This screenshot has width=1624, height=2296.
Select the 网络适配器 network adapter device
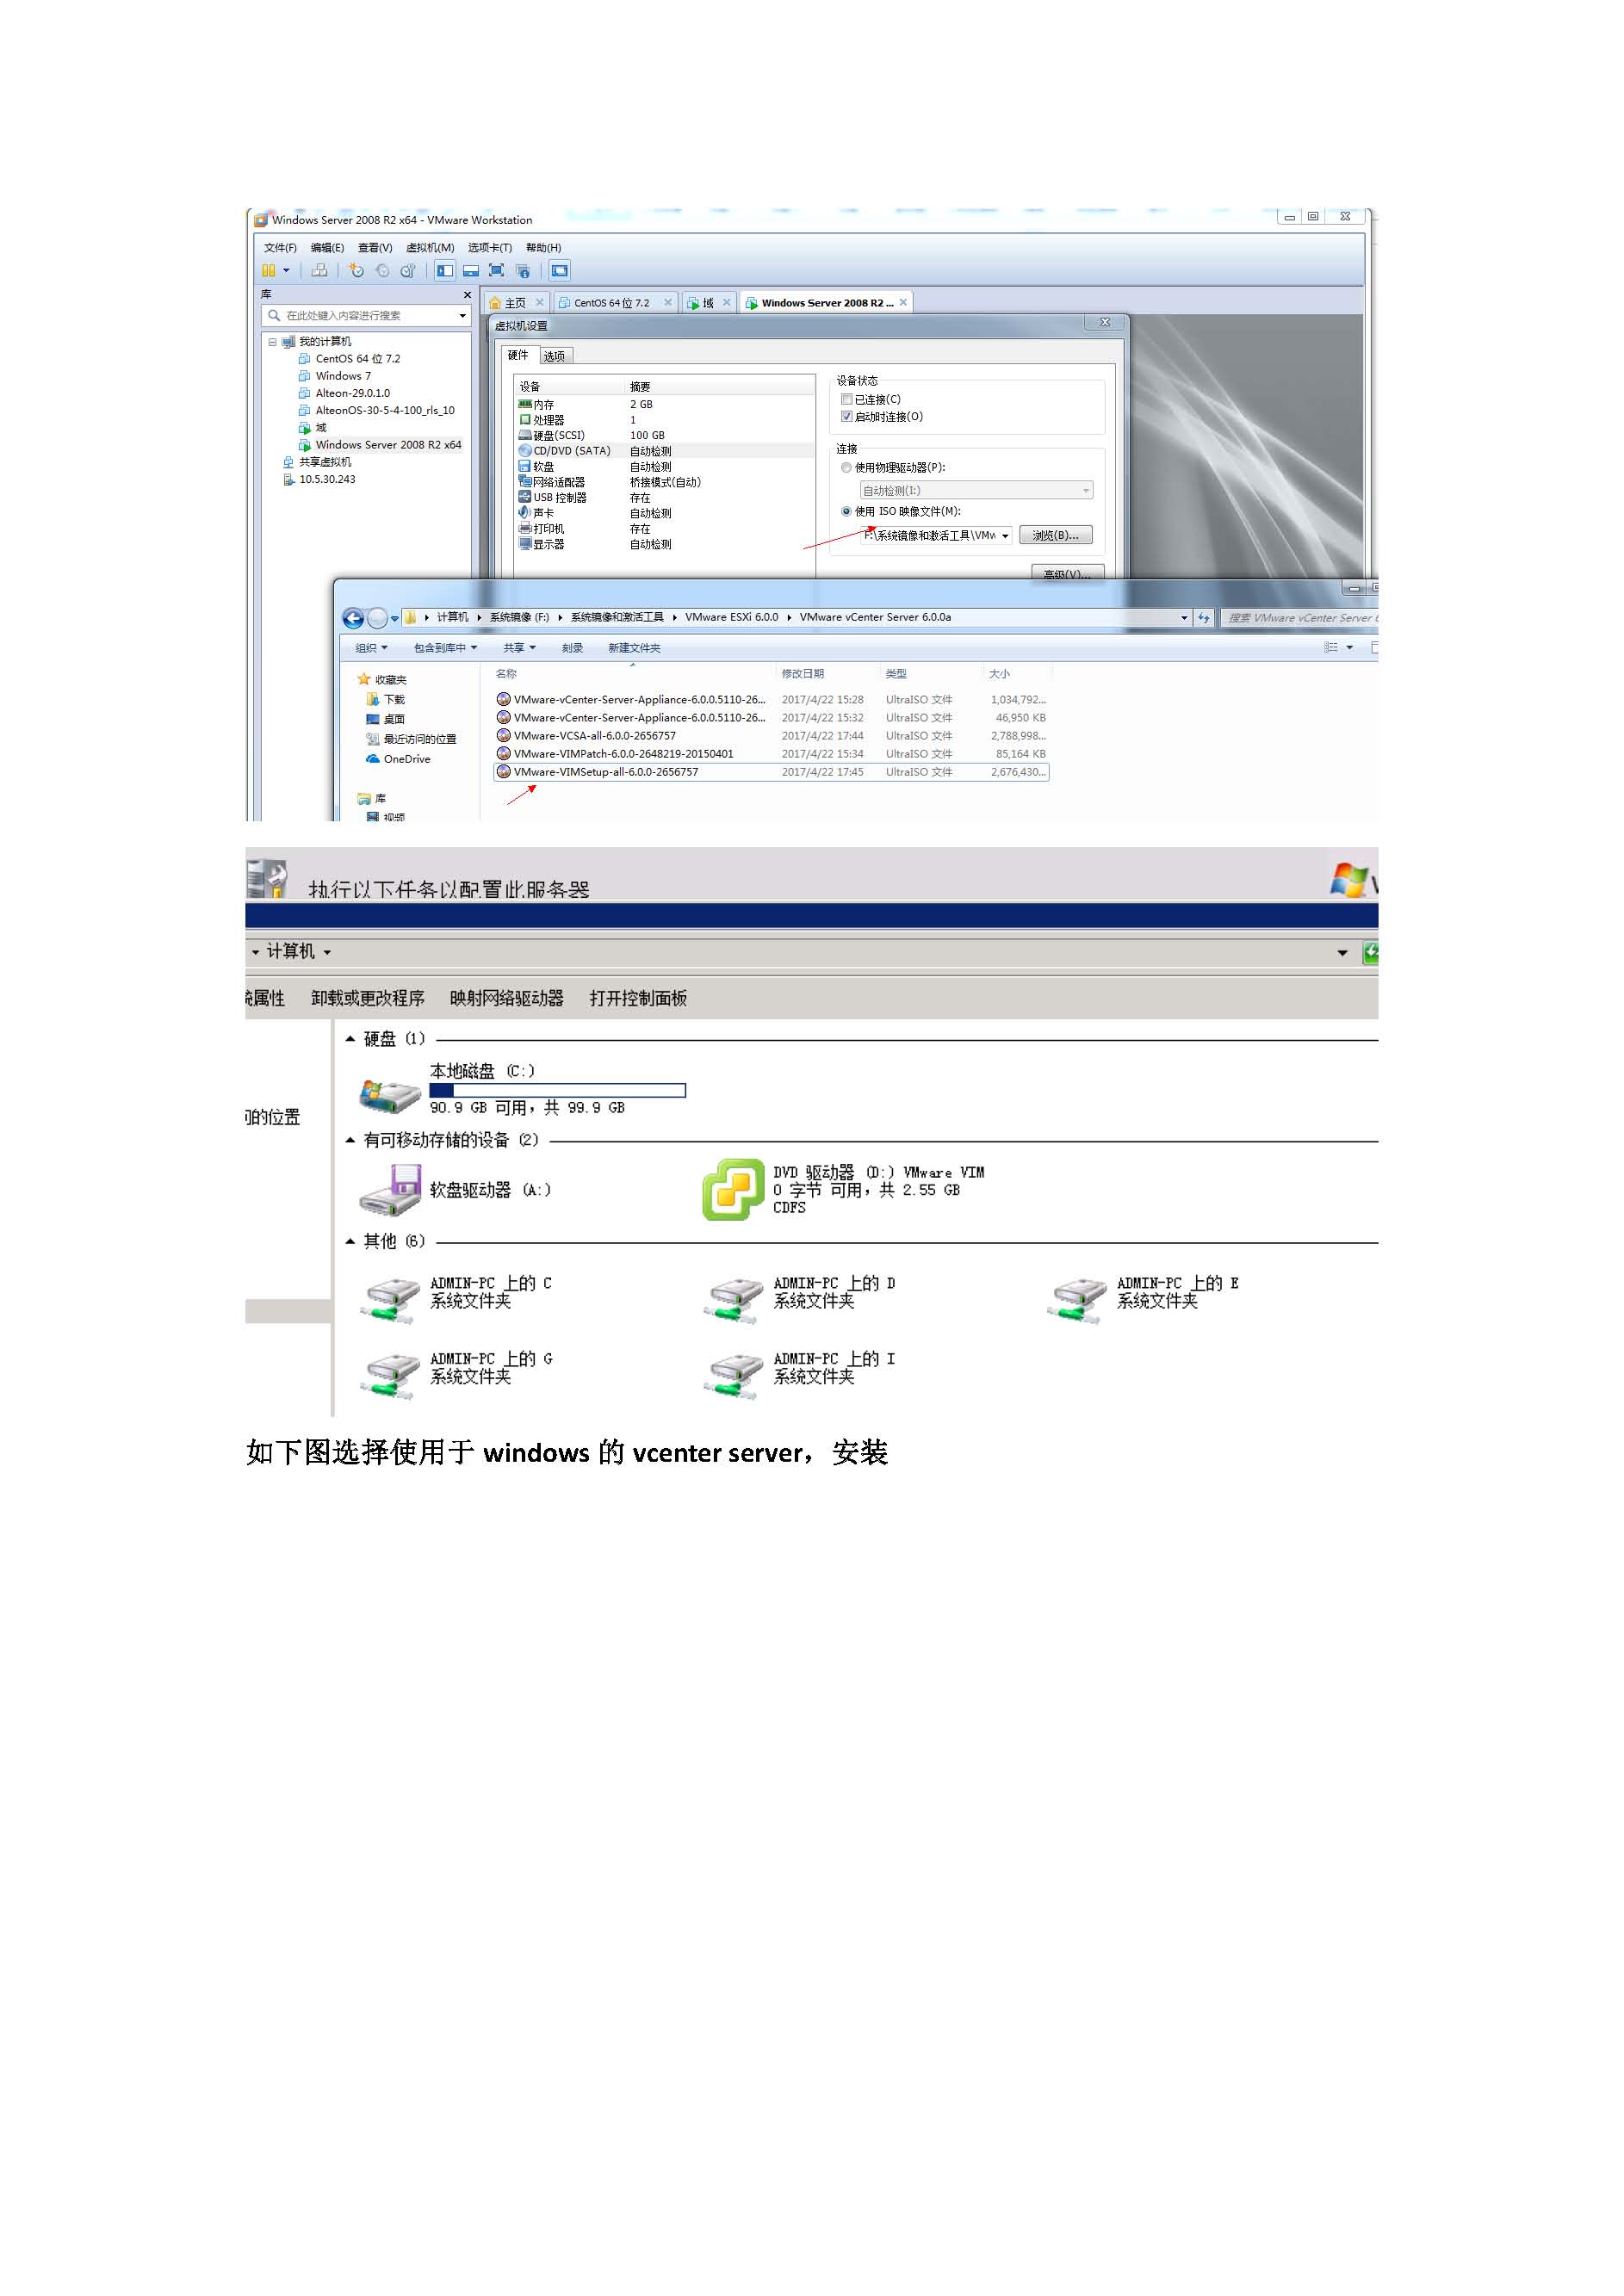click(665, 482)
